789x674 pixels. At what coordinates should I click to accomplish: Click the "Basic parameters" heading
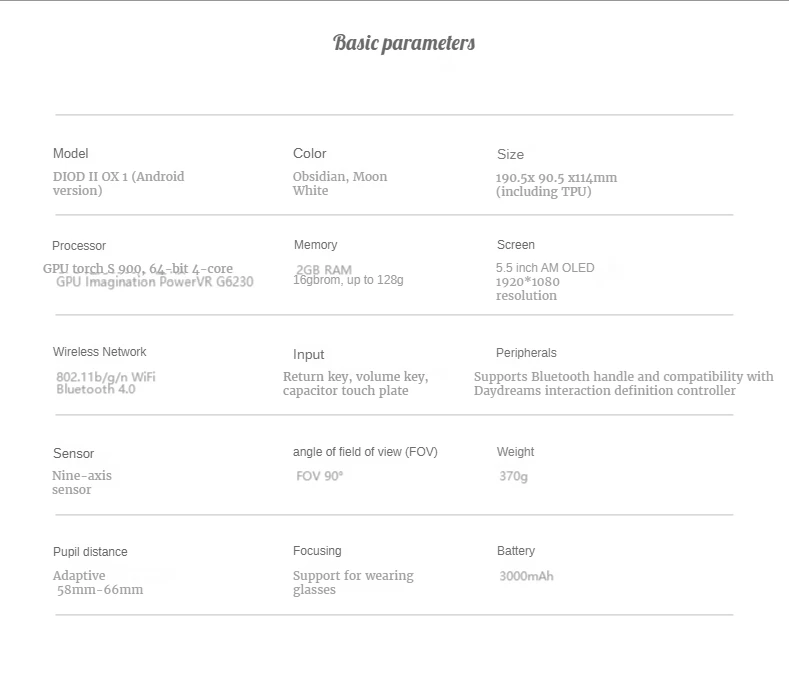tap(404, 43)
